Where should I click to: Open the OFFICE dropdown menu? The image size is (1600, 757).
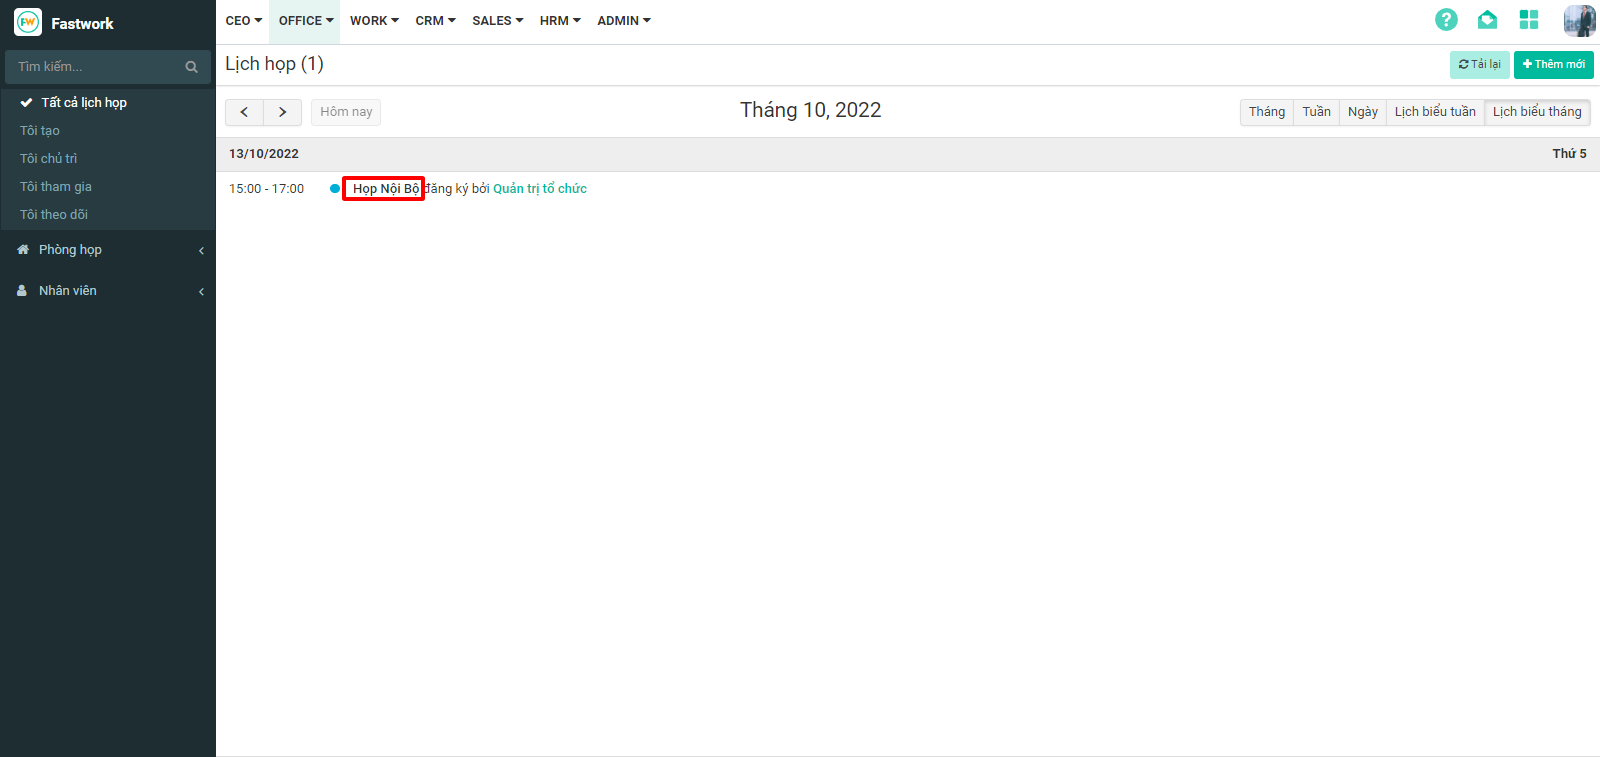point(305,21)
